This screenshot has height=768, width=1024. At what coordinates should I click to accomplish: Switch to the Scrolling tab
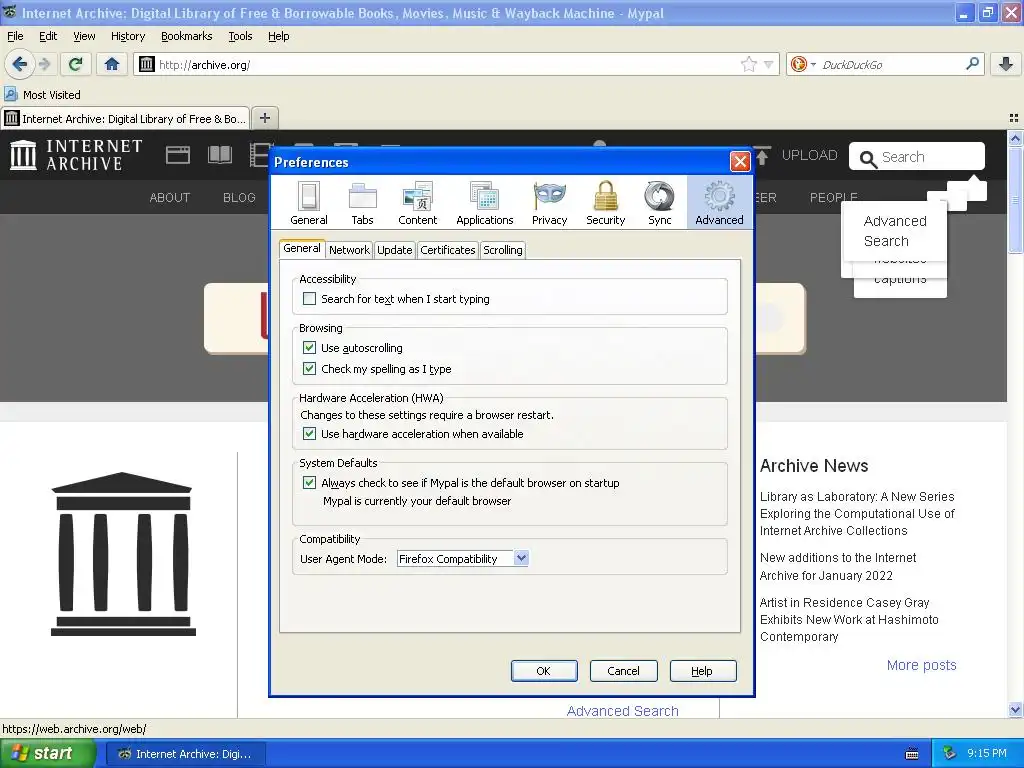(x=502, y=249)
